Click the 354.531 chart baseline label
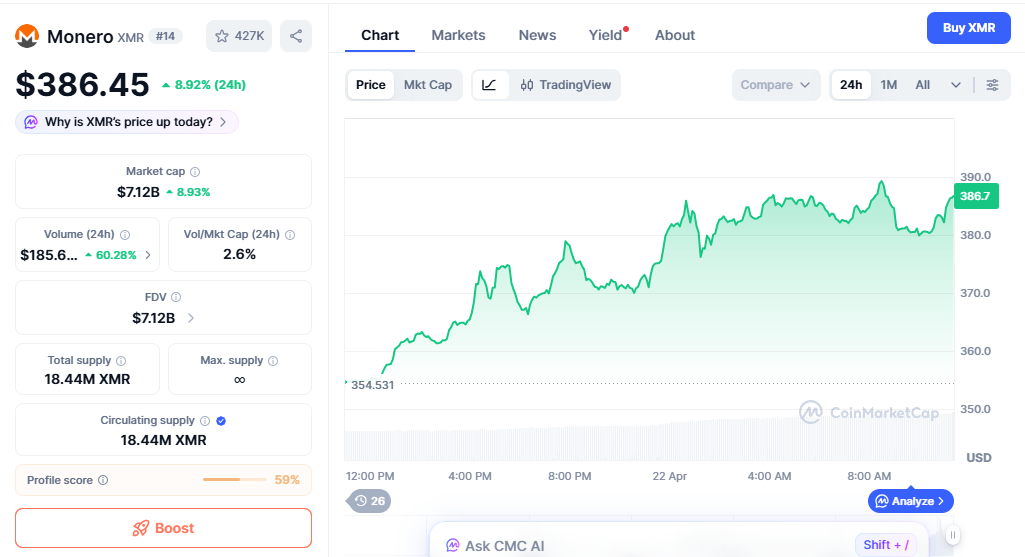1025x557 pixels. tap(373, 385)
